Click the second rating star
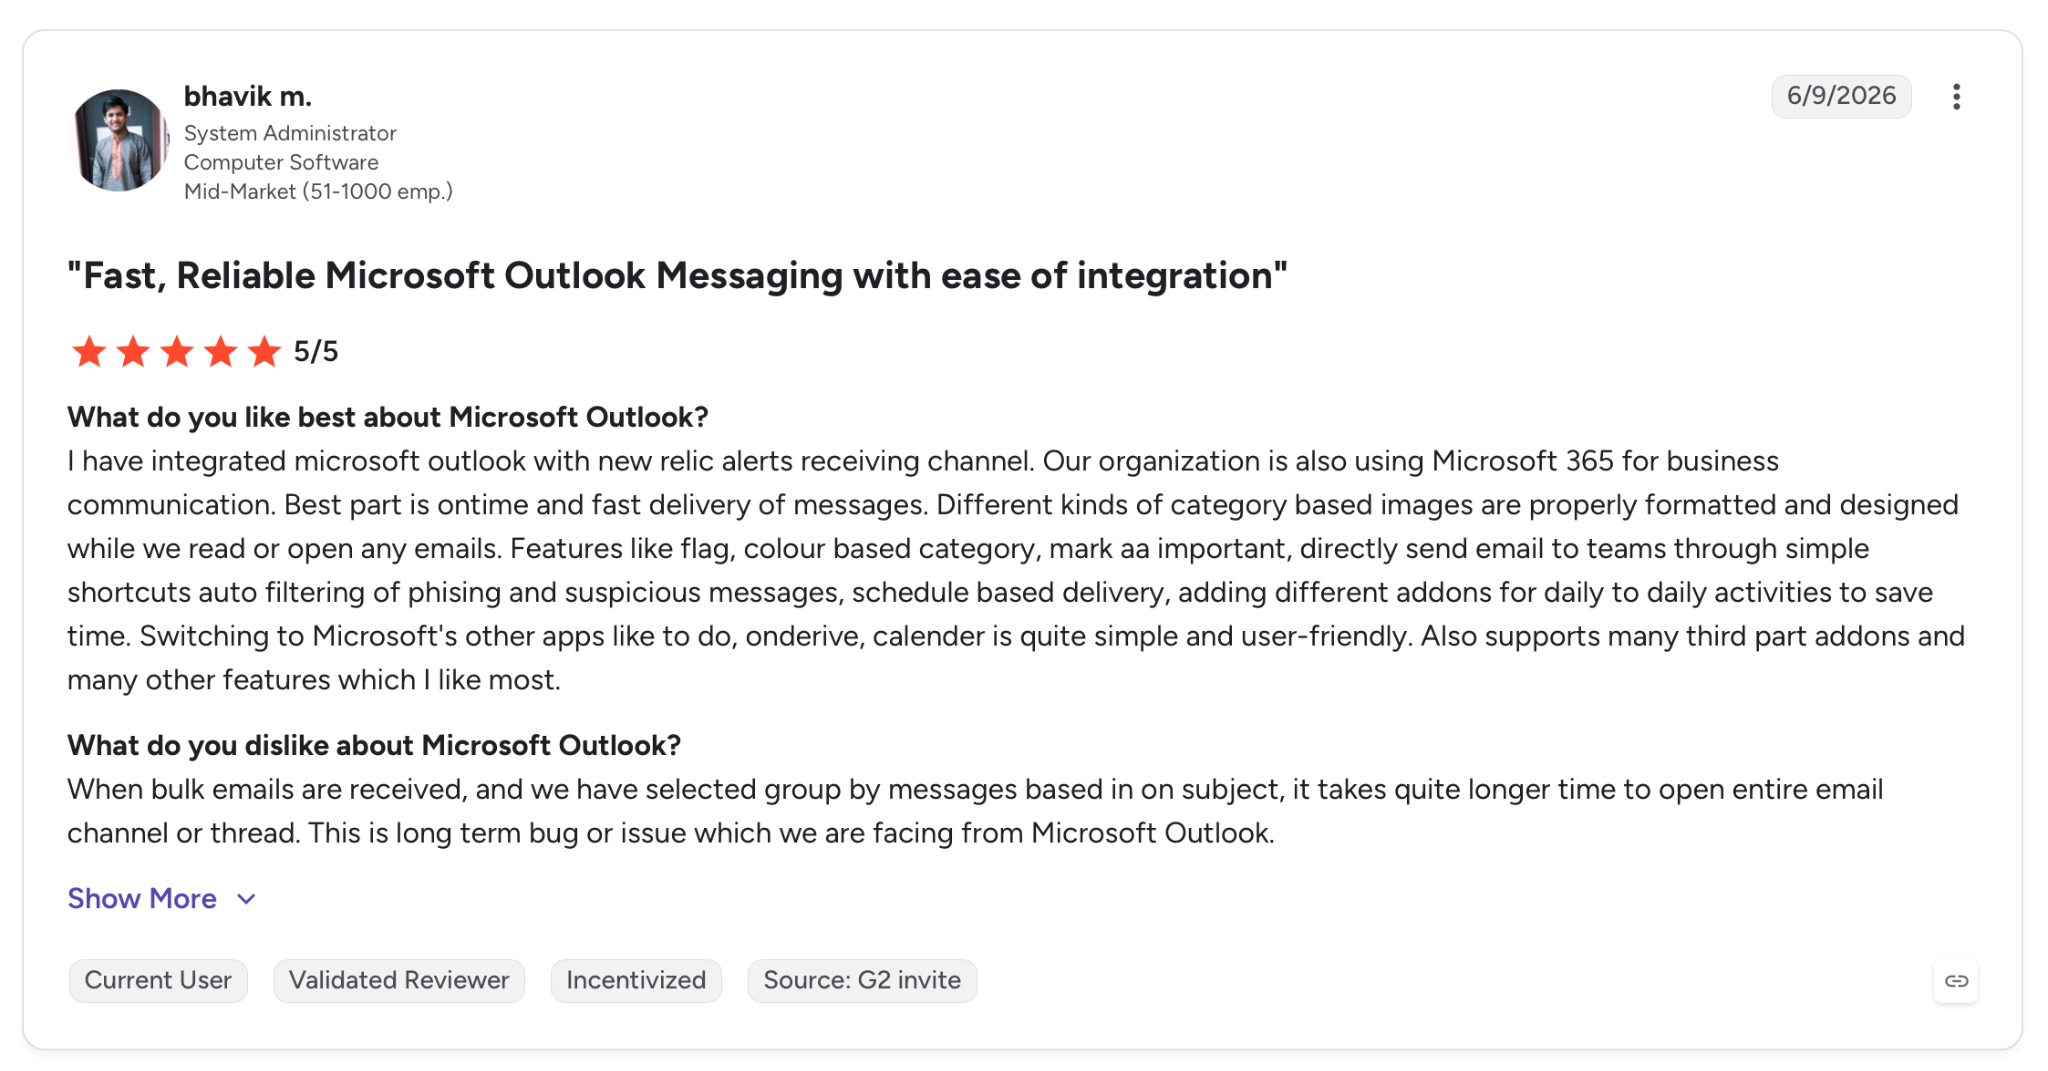2048x1071 pixels. click(x=133, y=352)
